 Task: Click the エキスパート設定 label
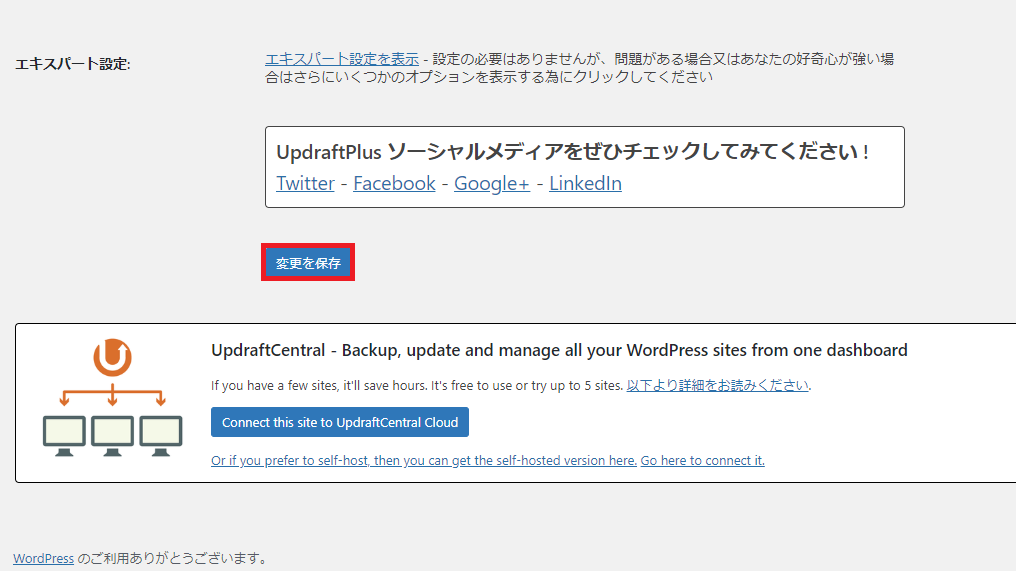coord(73,64)
